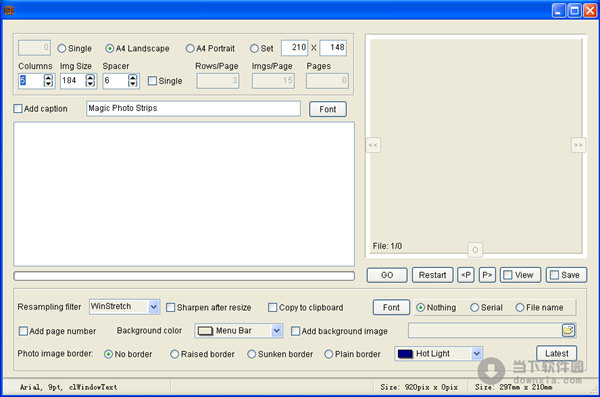Click status text Size: 920pix x 0pix
This screenshot has width=600, height=397.
(x=419, y=387)
